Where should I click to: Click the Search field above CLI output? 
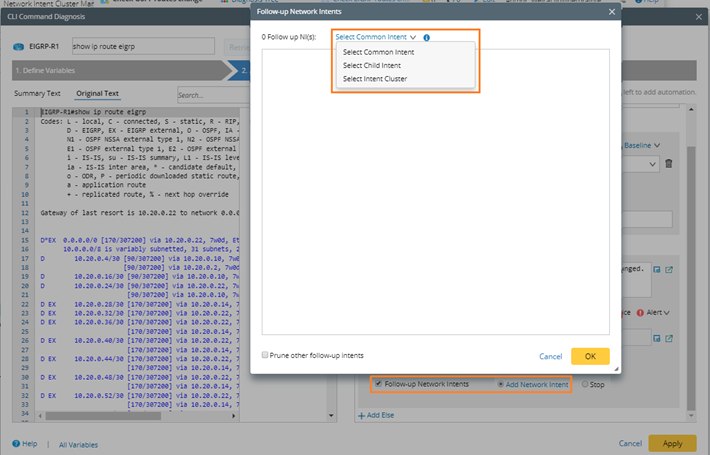pos(213,95)
